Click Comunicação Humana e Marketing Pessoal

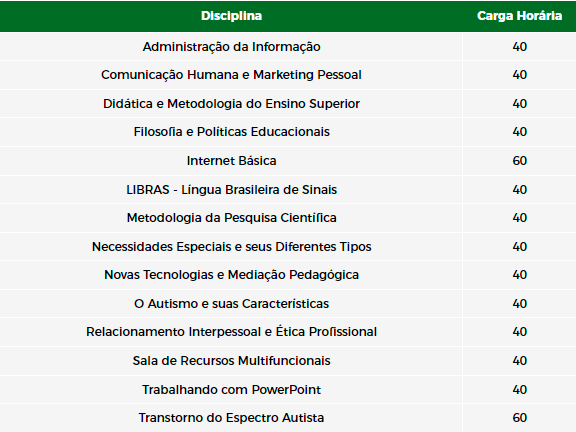coord(231,75)
